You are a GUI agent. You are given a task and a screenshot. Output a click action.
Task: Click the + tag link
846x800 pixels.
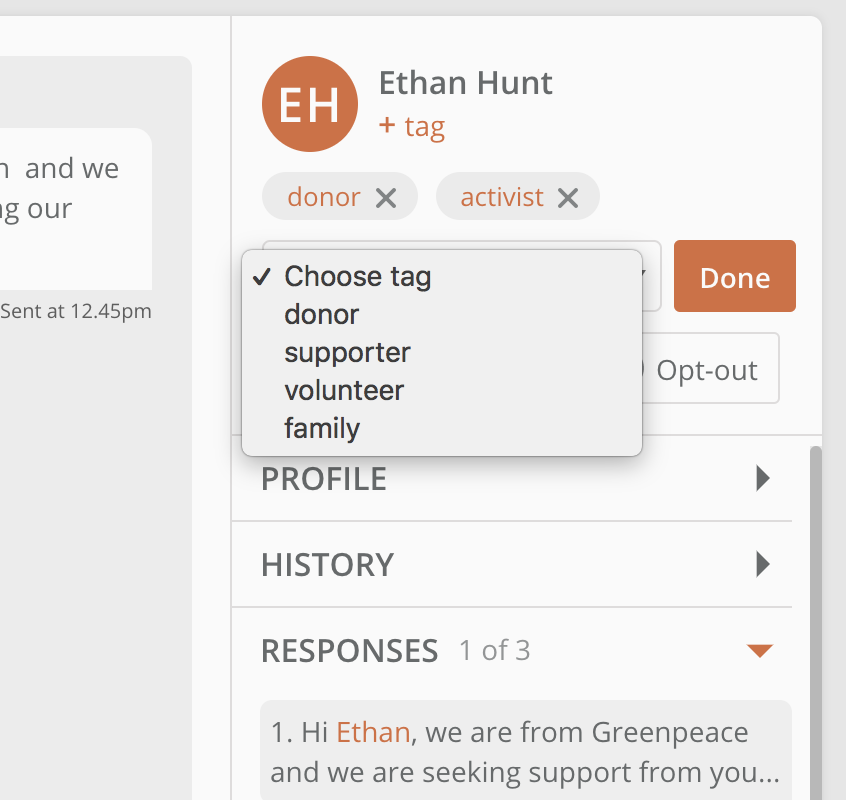(x=412, y=126)
